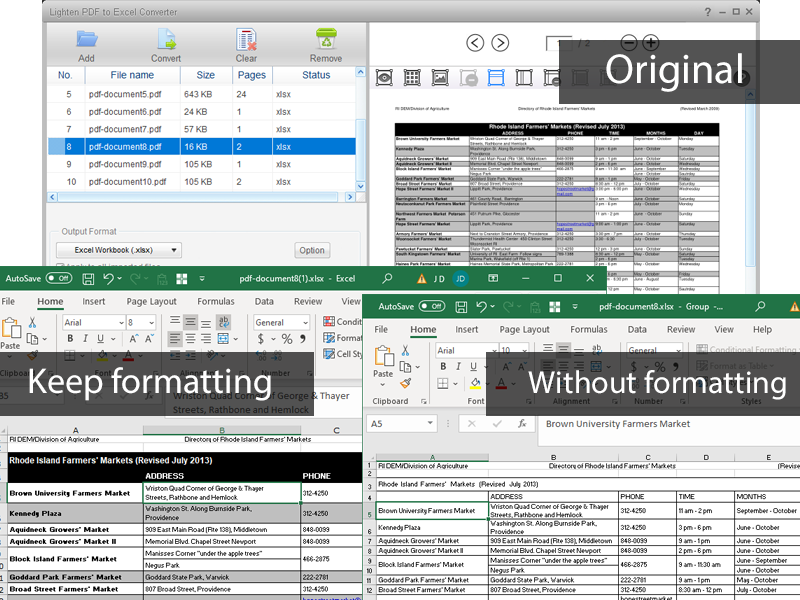This screenshot has height=600, width=800.
Task: Click the file list horizontal scrollbar
Action: 202,196
